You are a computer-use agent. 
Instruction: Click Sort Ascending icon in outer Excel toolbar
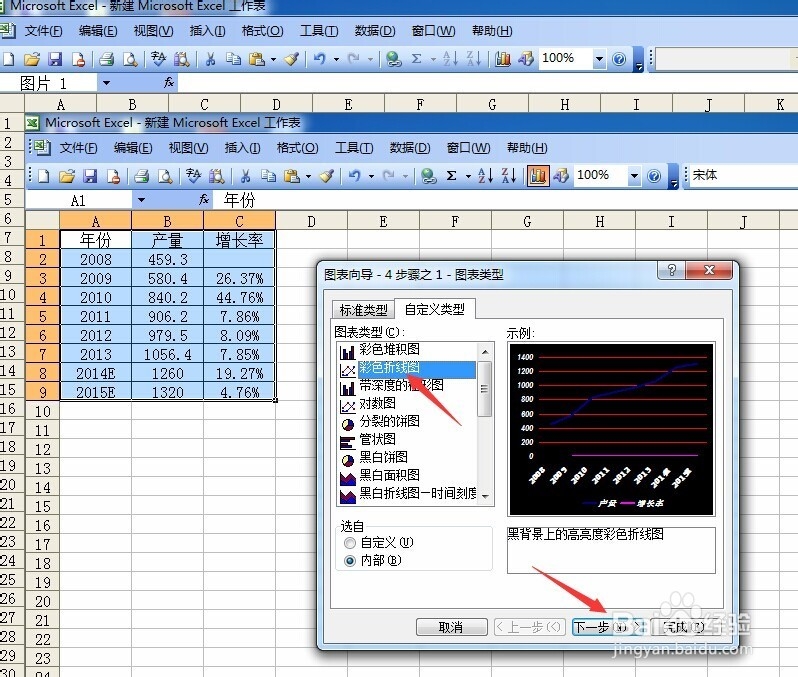tap(450, 59)
